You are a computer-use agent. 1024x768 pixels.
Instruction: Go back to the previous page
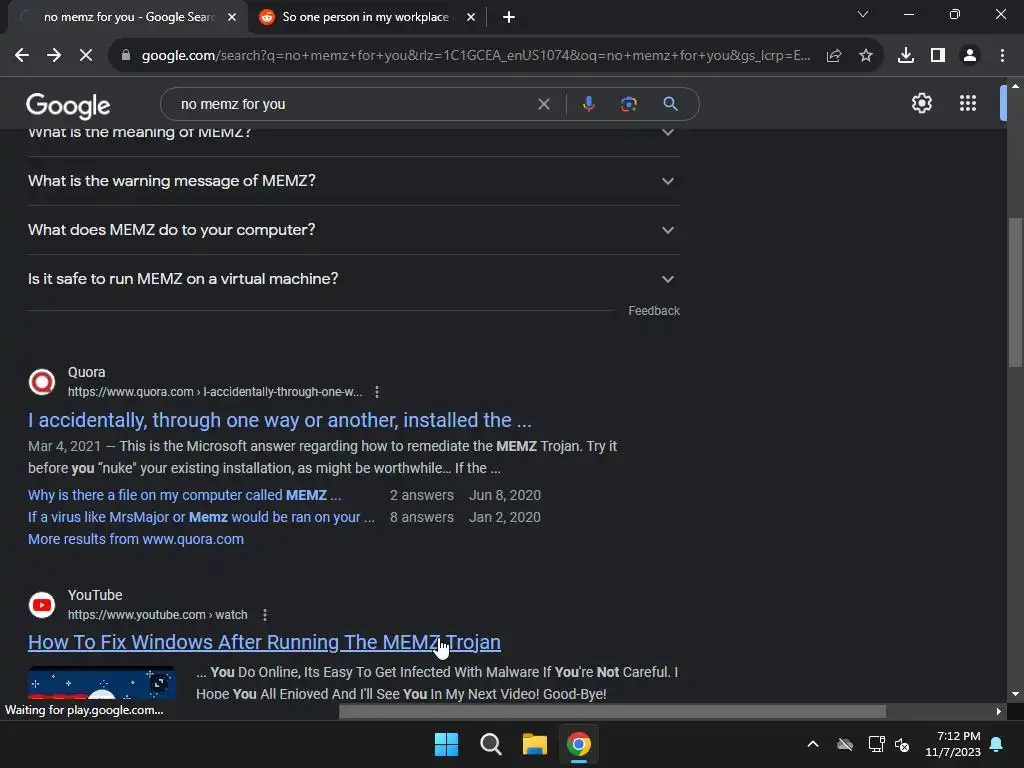22,56
